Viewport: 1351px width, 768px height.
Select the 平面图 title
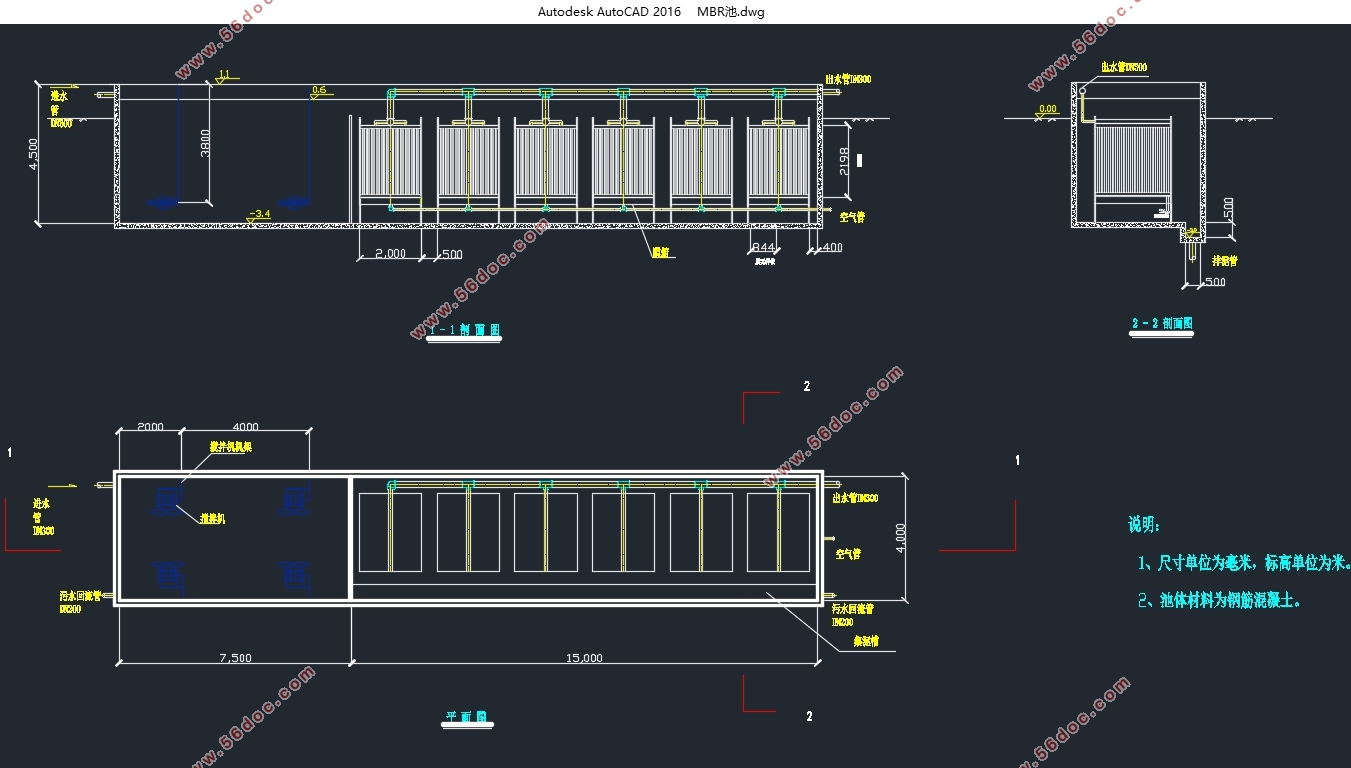(x=467, y=717)
